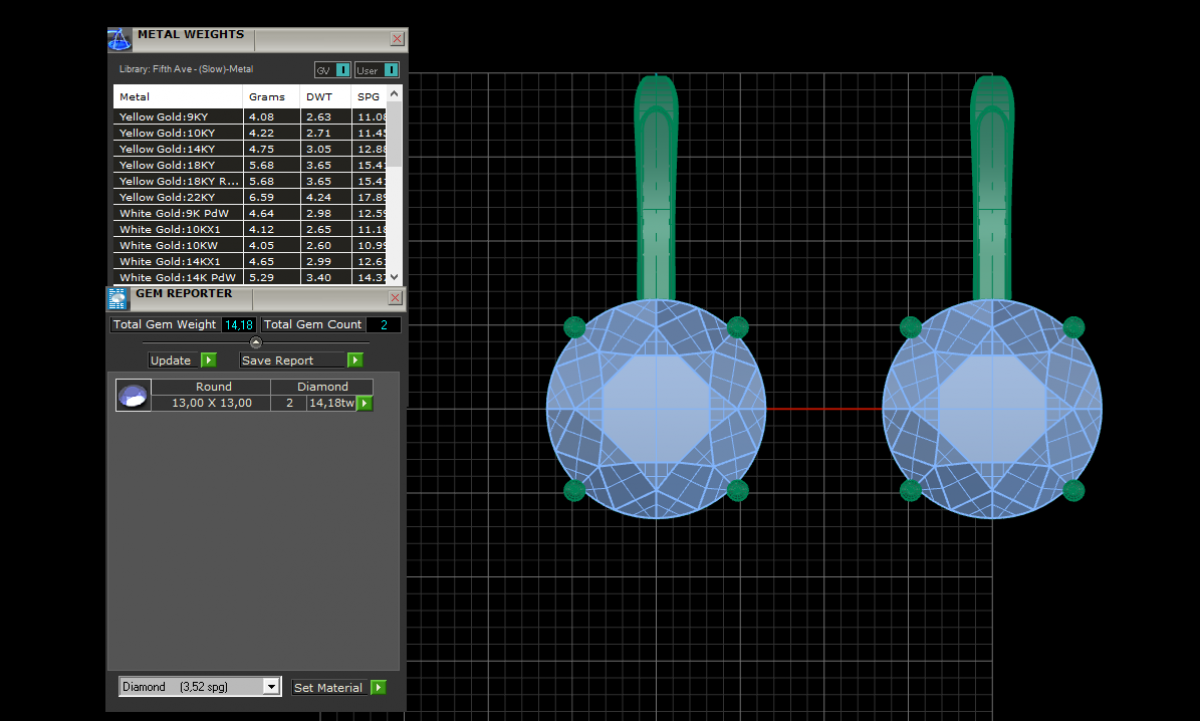The width and height of the screenshot is (1200, 721).
Task: Click the Gem Reporter panel icon
Action: coord(118,298)
